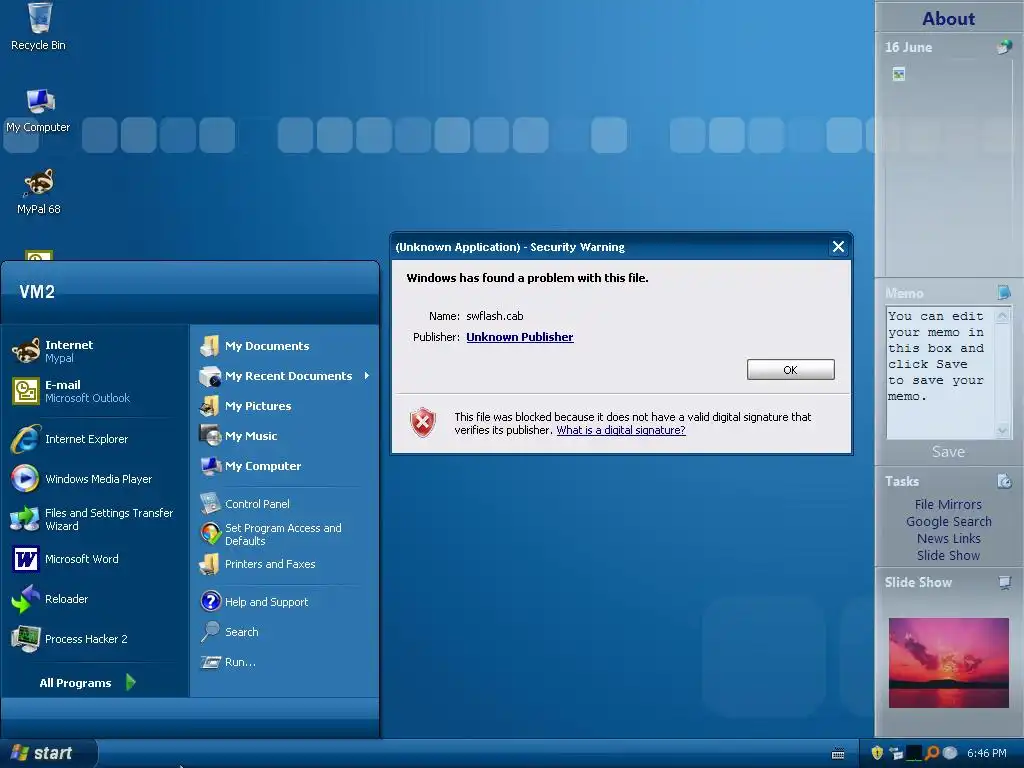Click OK in Security Warning dialog
Screen dimensions: 1024x768
[x=790, y=370]
